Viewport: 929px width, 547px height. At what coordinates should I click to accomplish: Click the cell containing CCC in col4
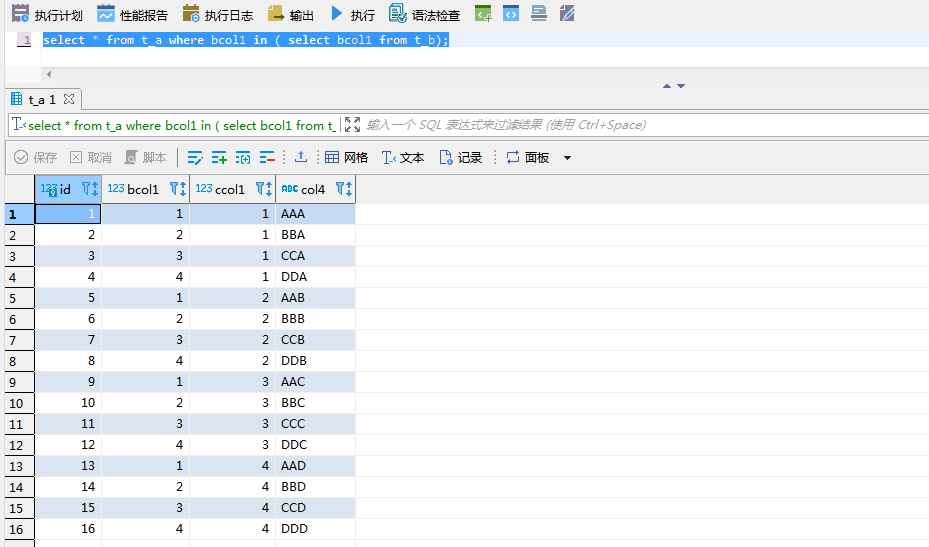click(x=315, y=424)
